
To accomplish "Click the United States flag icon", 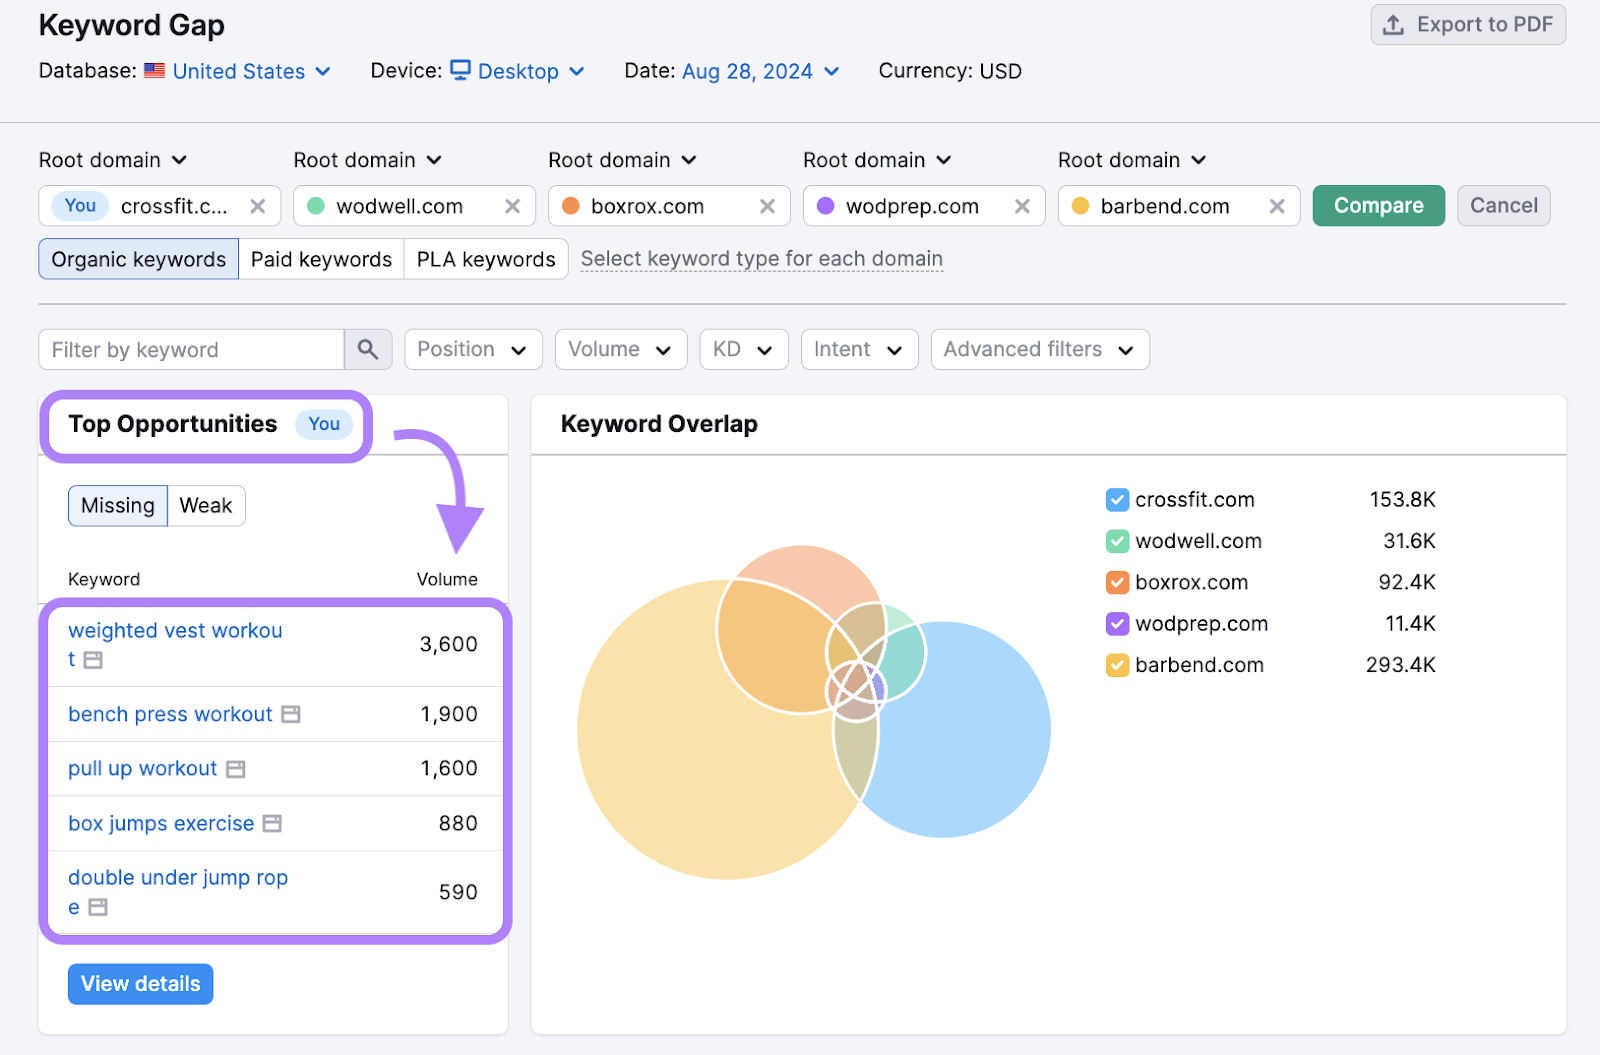I will point(154,71).
